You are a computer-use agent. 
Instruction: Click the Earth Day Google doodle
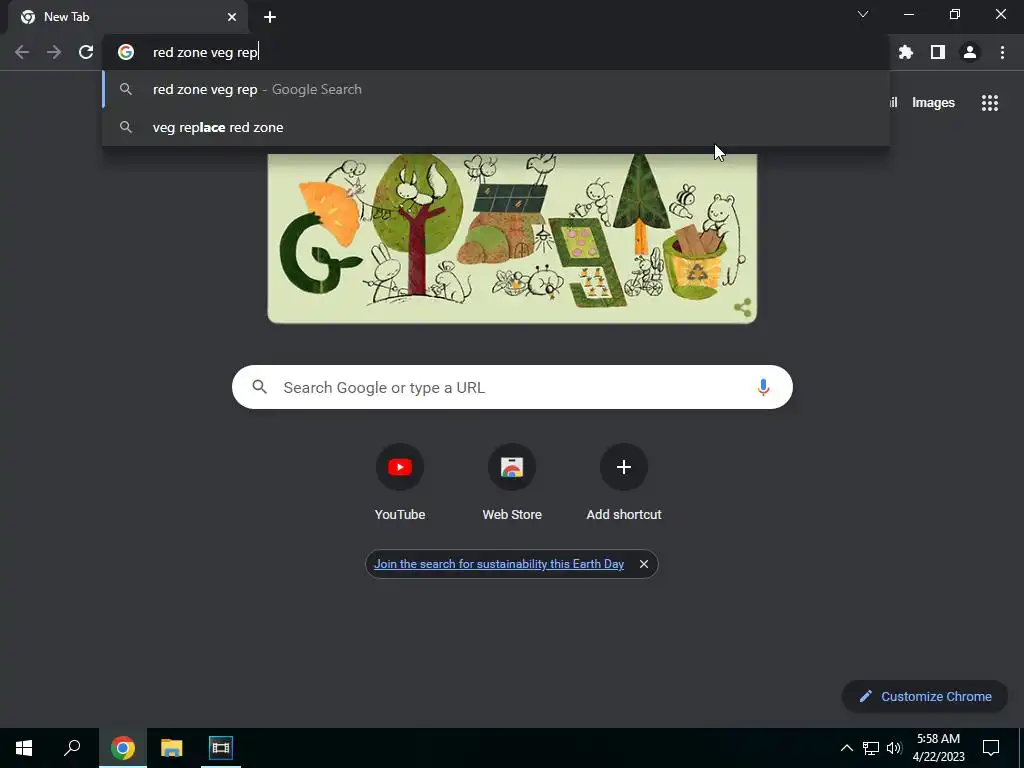coord(512,238)
